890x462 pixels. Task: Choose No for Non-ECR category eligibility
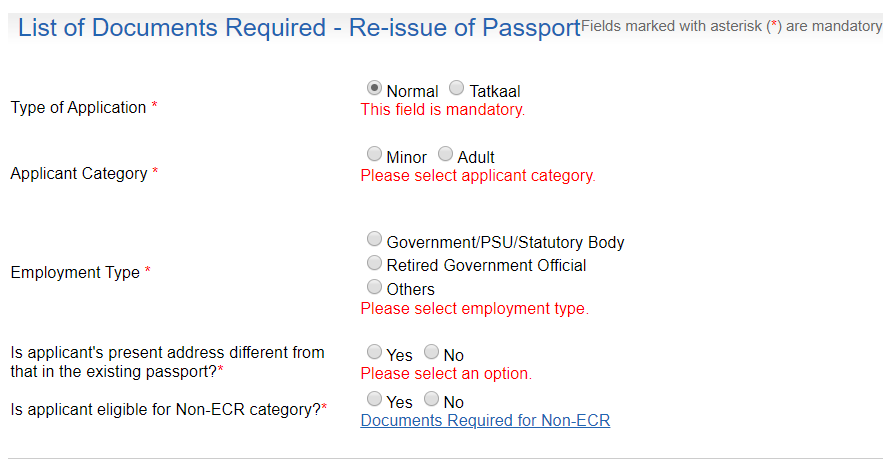coord(431,399)
